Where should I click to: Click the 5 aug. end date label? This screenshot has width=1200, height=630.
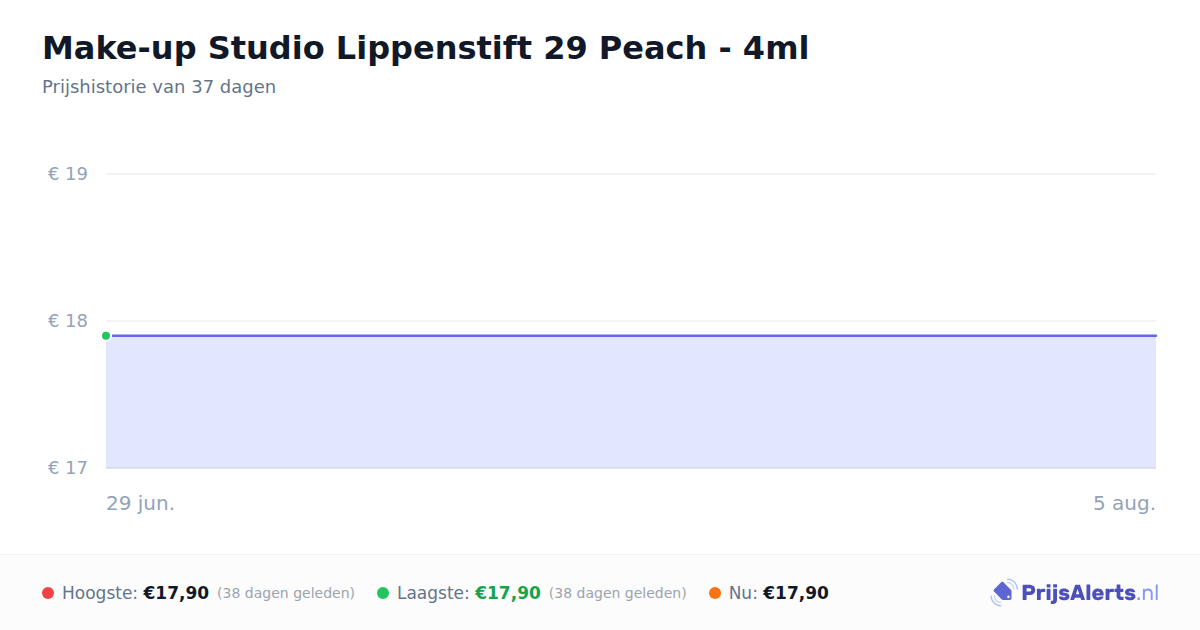tap(1124, 504)
